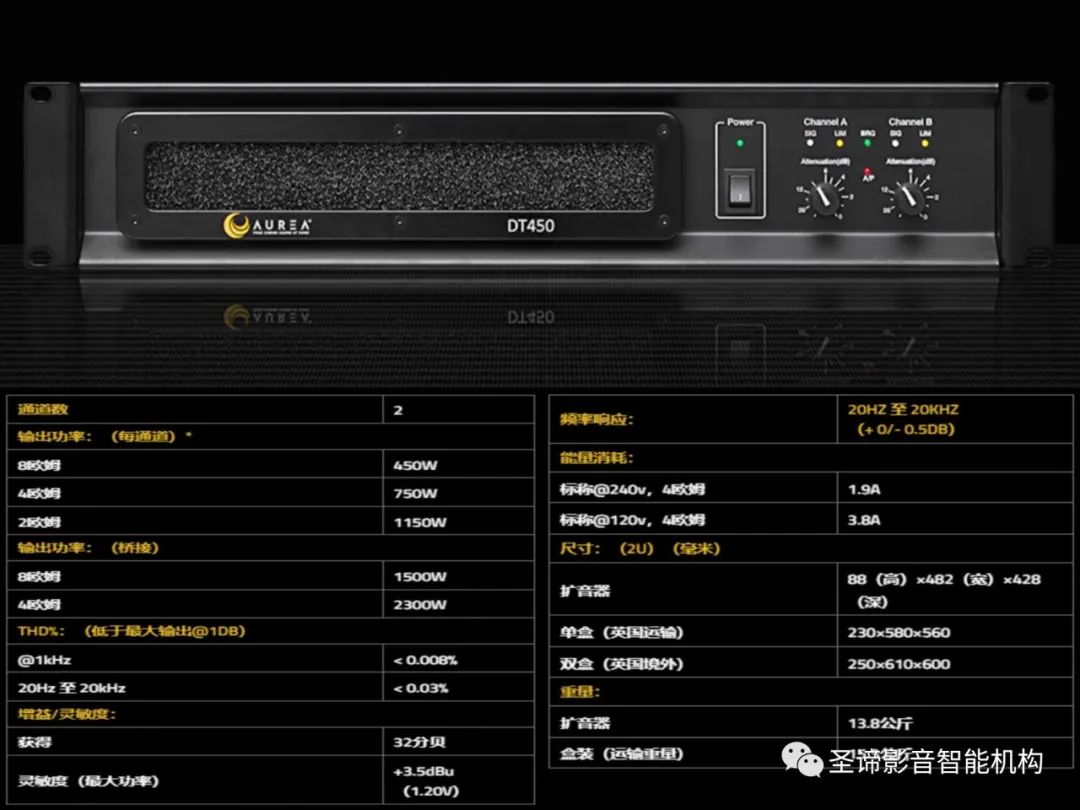The width and height of the screenshot is (1080, 810).
Task: Select the 通道数 row label
Action: (x=43, y=409)
